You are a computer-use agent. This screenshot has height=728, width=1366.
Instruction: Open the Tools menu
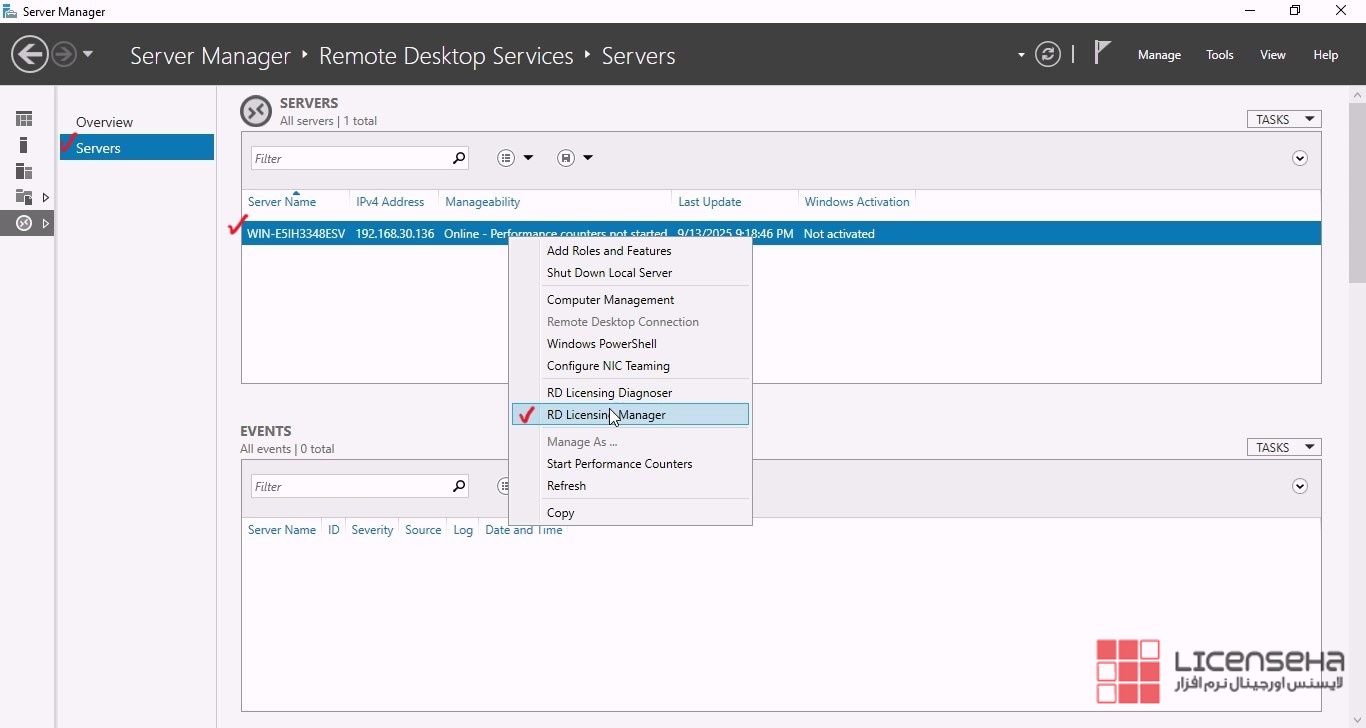click(1219, 55)
